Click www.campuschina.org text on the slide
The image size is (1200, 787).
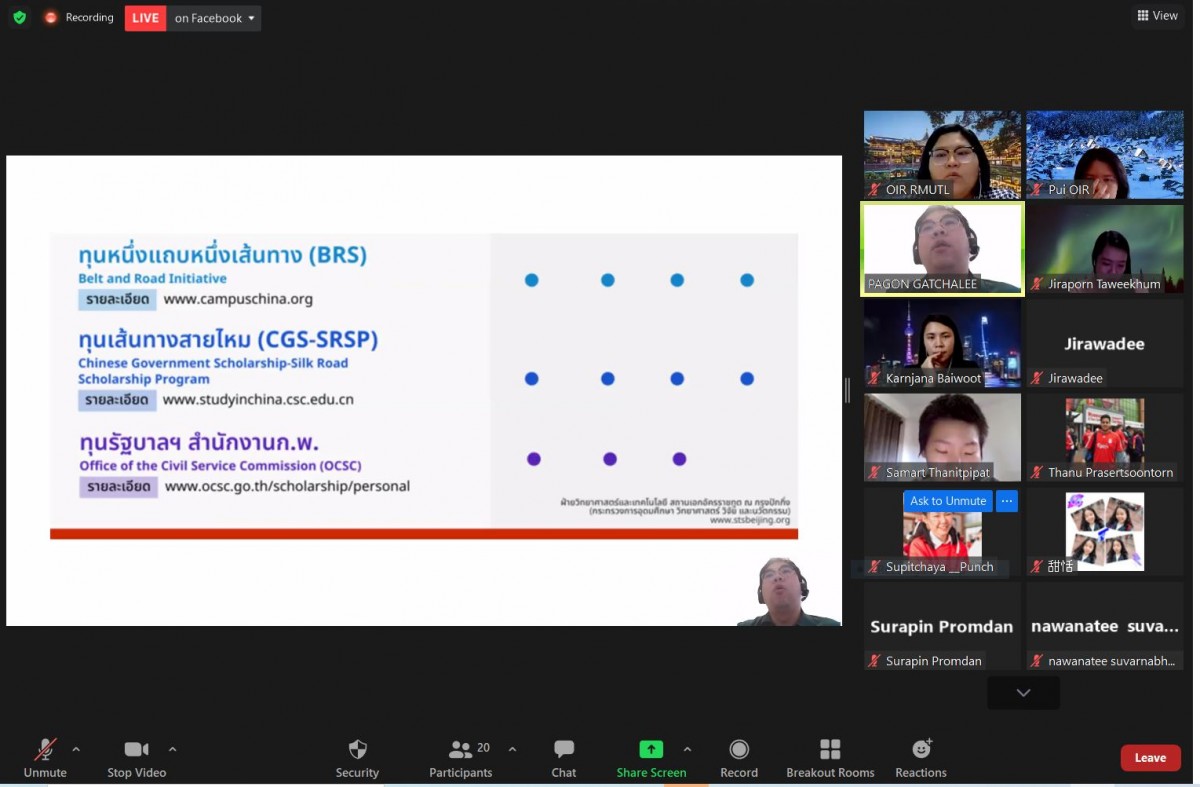pos(238,299)
